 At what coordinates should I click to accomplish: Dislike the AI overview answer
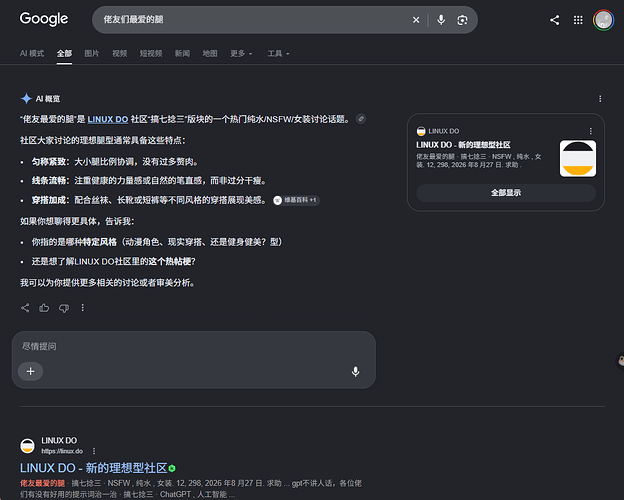(64, 308)
